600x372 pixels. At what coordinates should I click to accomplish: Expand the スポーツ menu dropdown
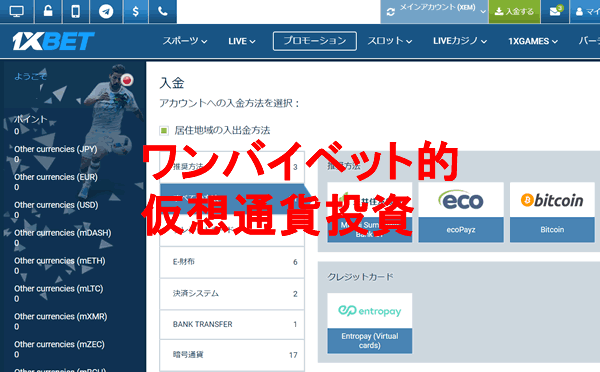coord(185,41)
